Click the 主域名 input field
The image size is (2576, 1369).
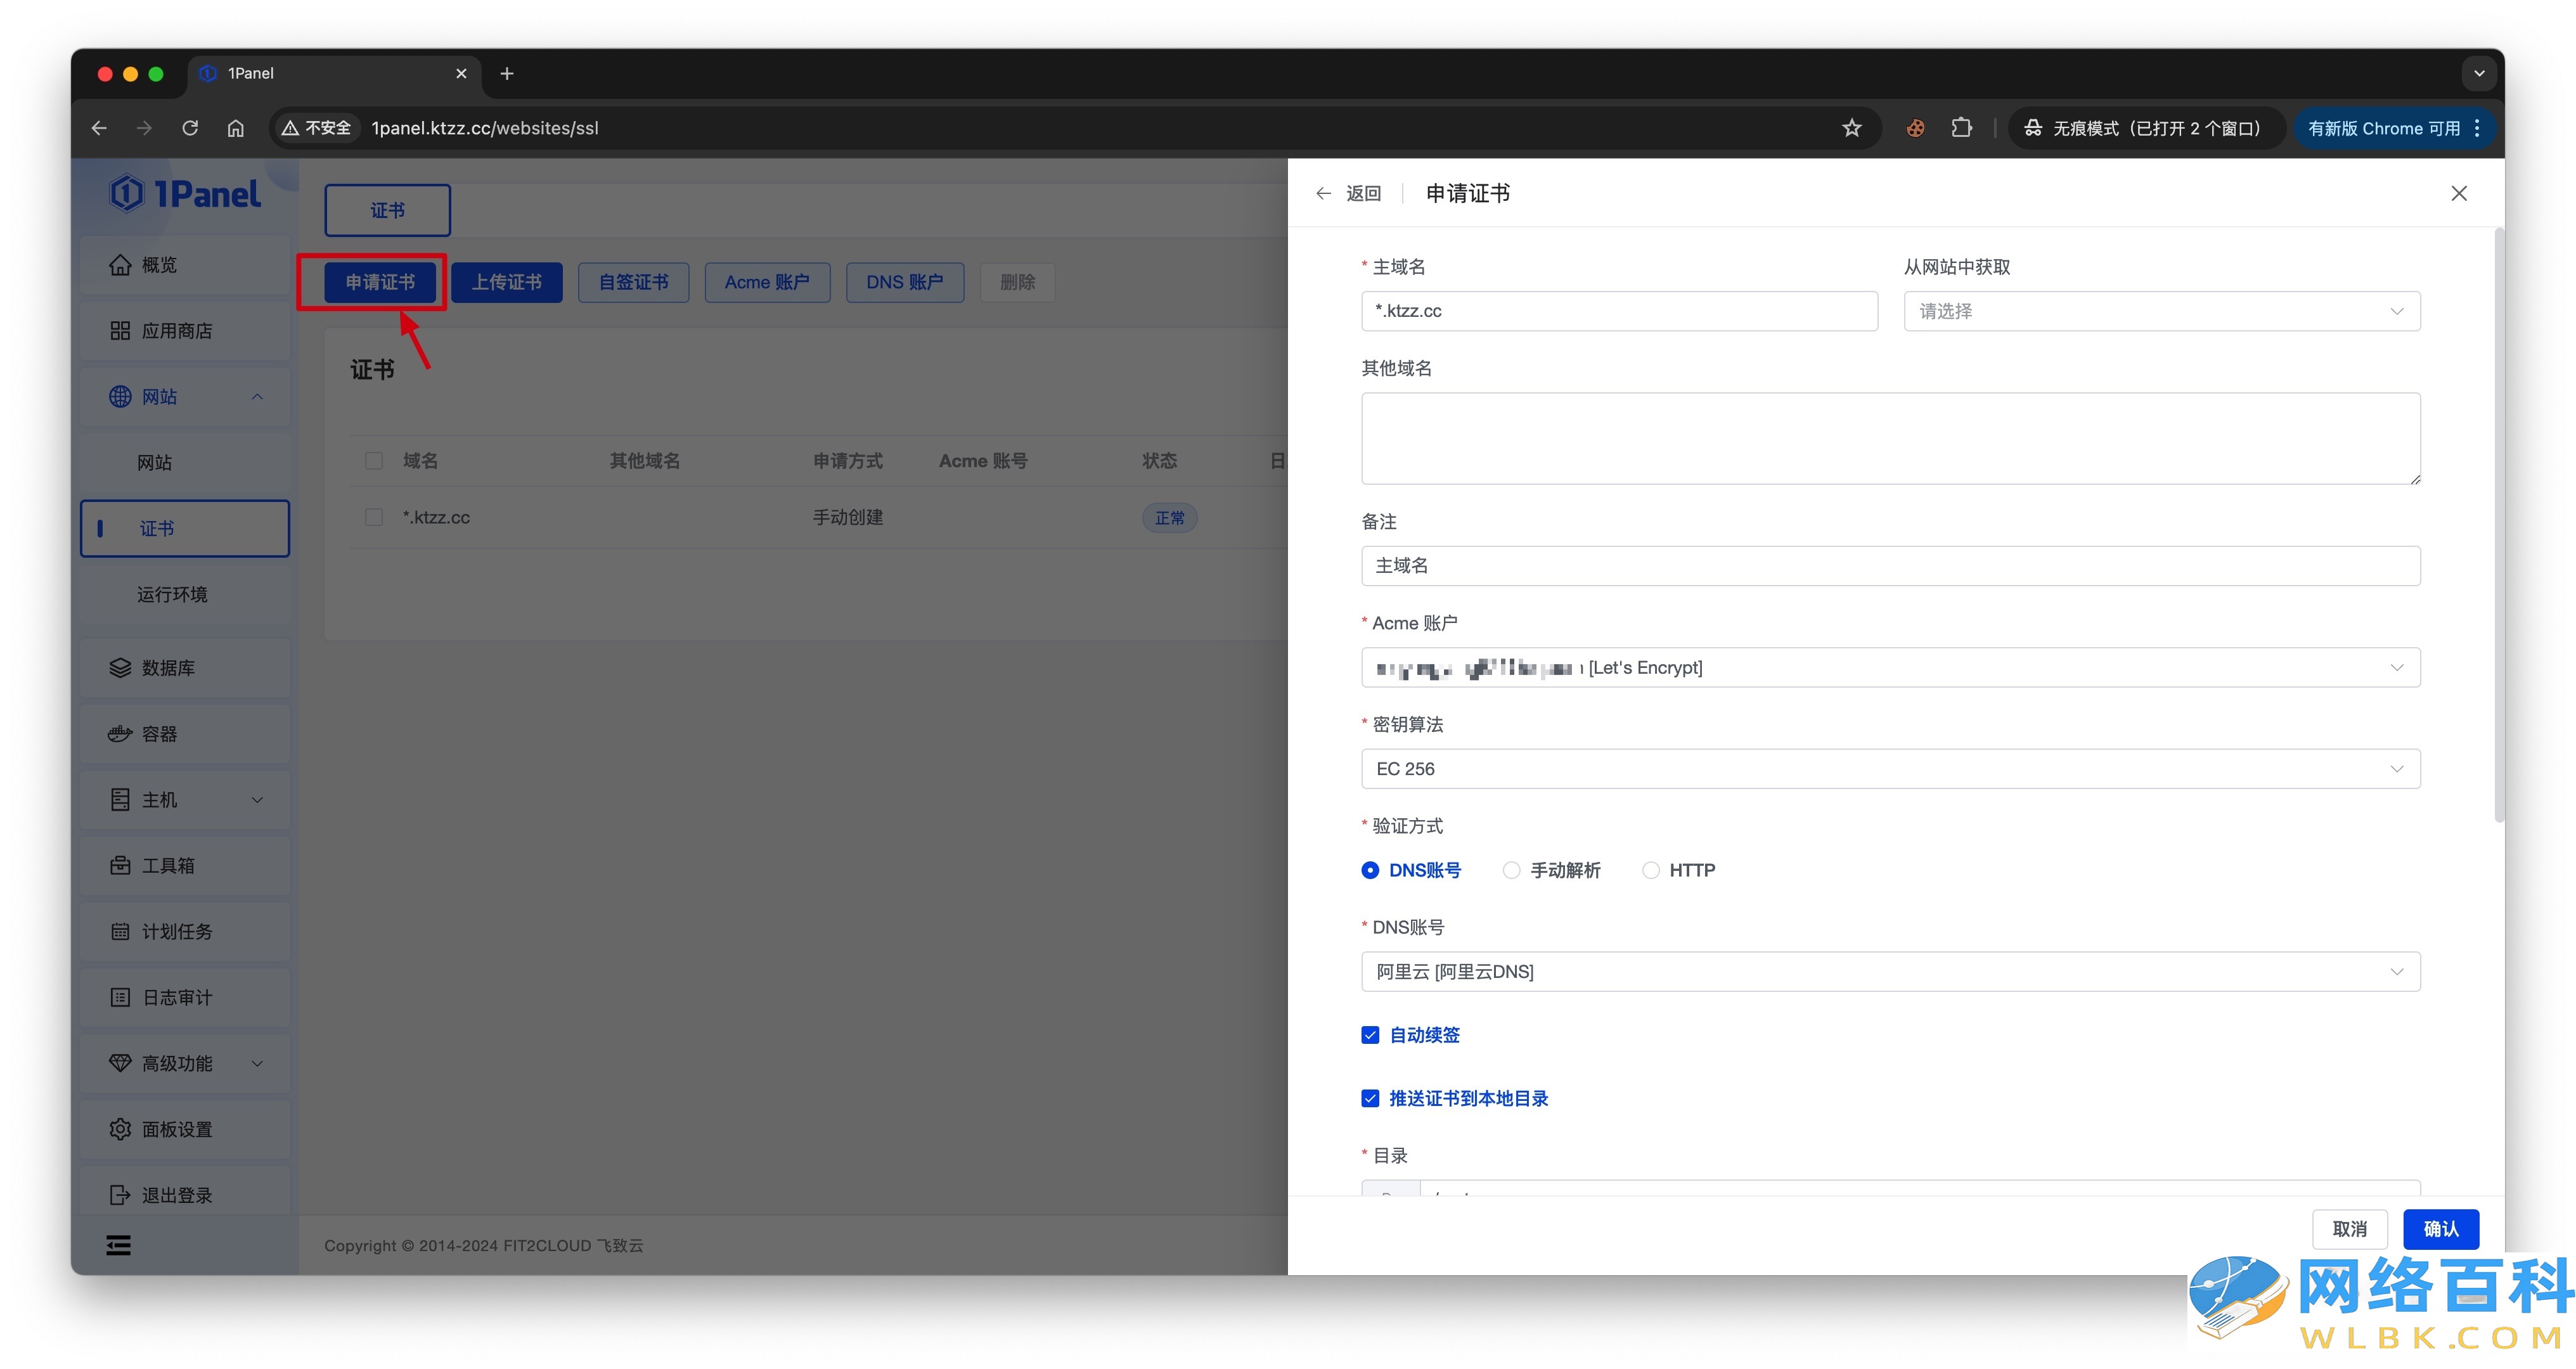tap(1620, 312)
